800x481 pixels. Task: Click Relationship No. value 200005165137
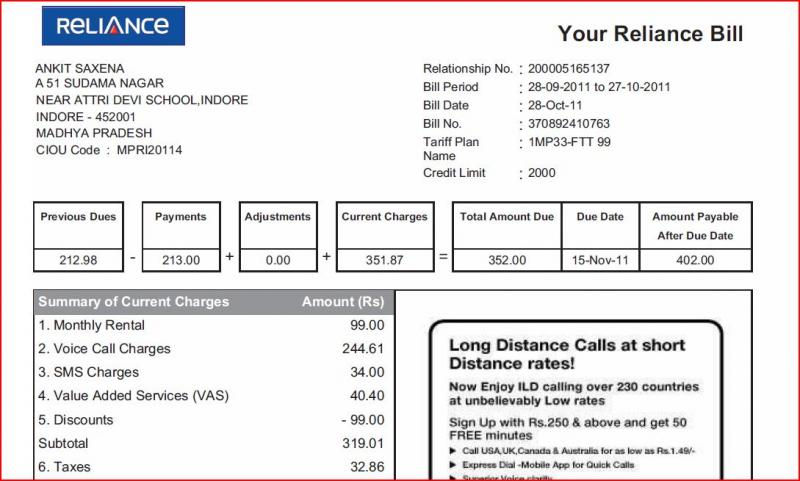pyautogui.click(x=568, y=68)
